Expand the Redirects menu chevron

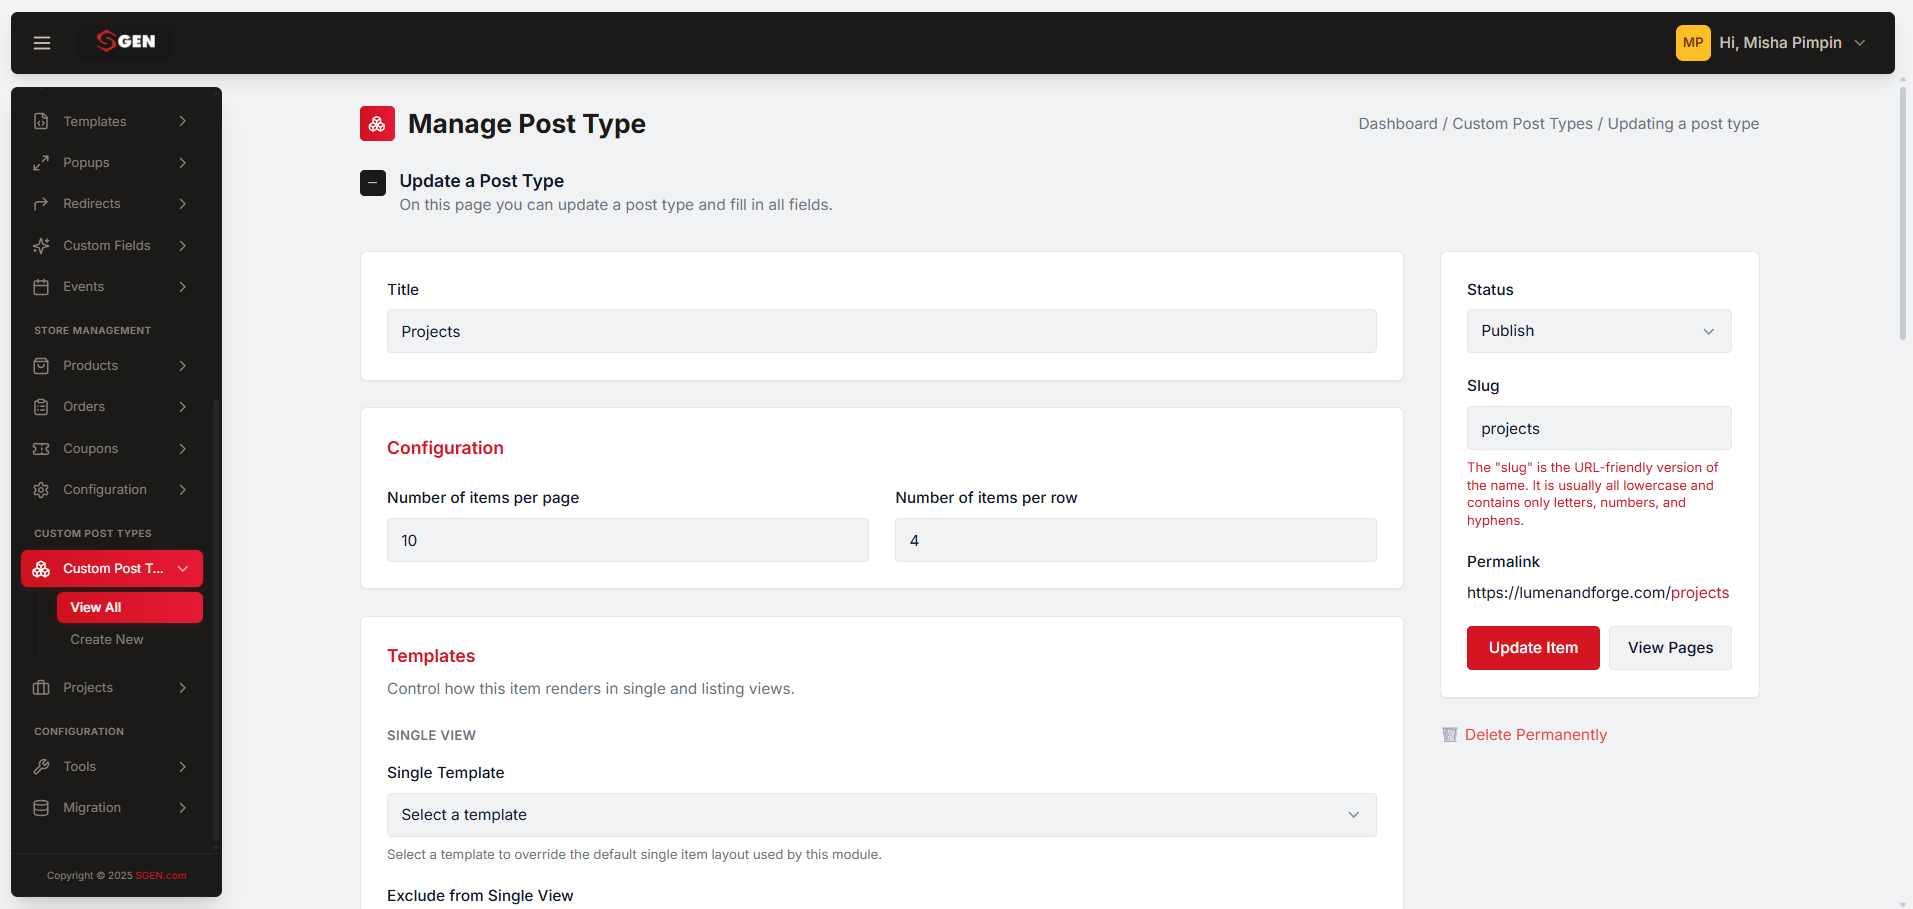coord(183,204)
